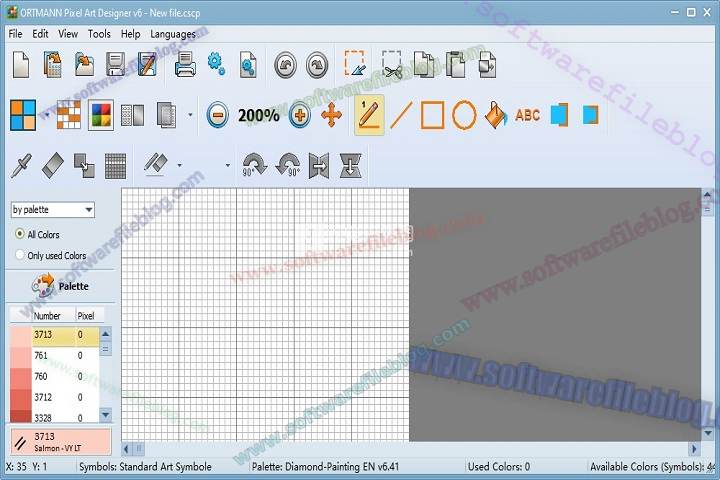Select the ABC text tool
Viewport: 720px width, 480px height.
(527, 115)
